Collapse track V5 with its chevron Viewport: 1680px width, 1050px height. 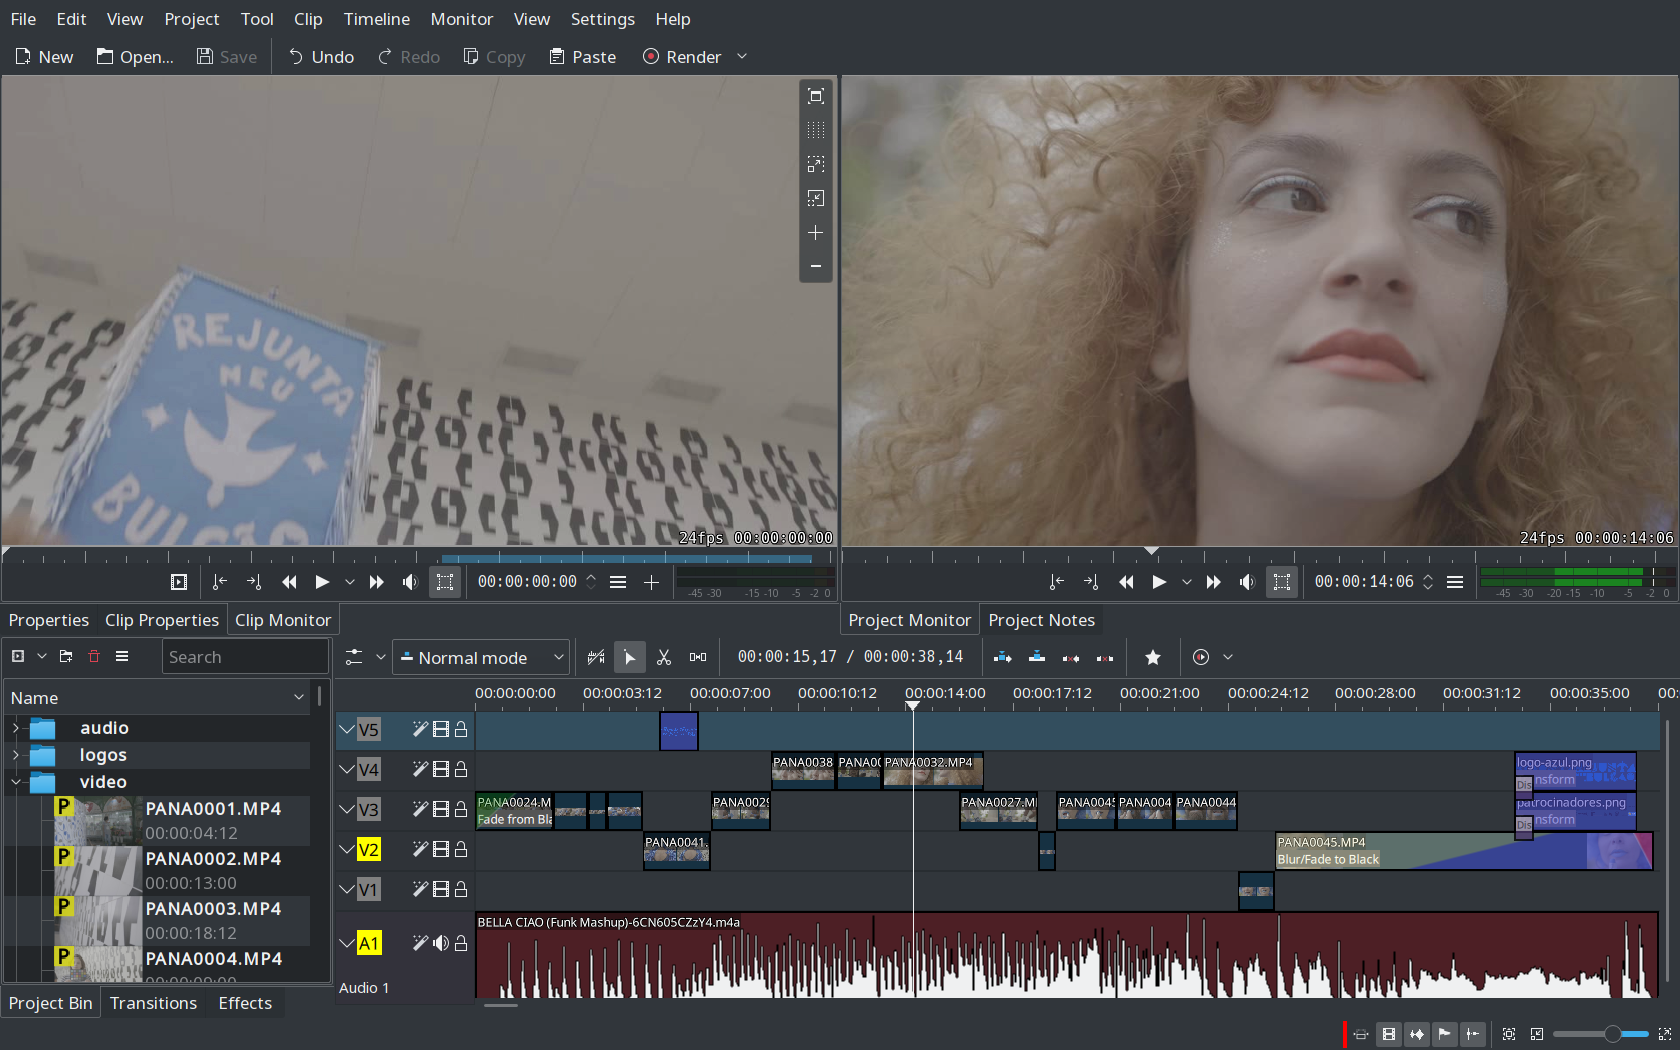[x=346, y=729]
